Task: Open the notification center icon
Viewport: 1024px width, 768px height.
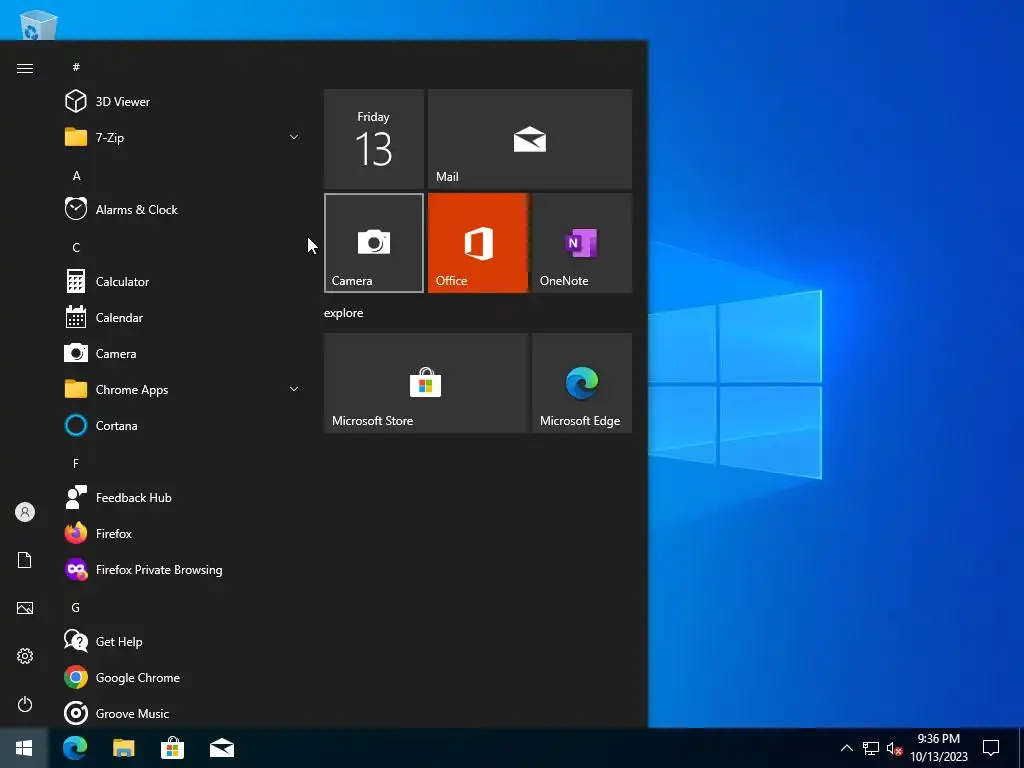Action: point(991,748)
